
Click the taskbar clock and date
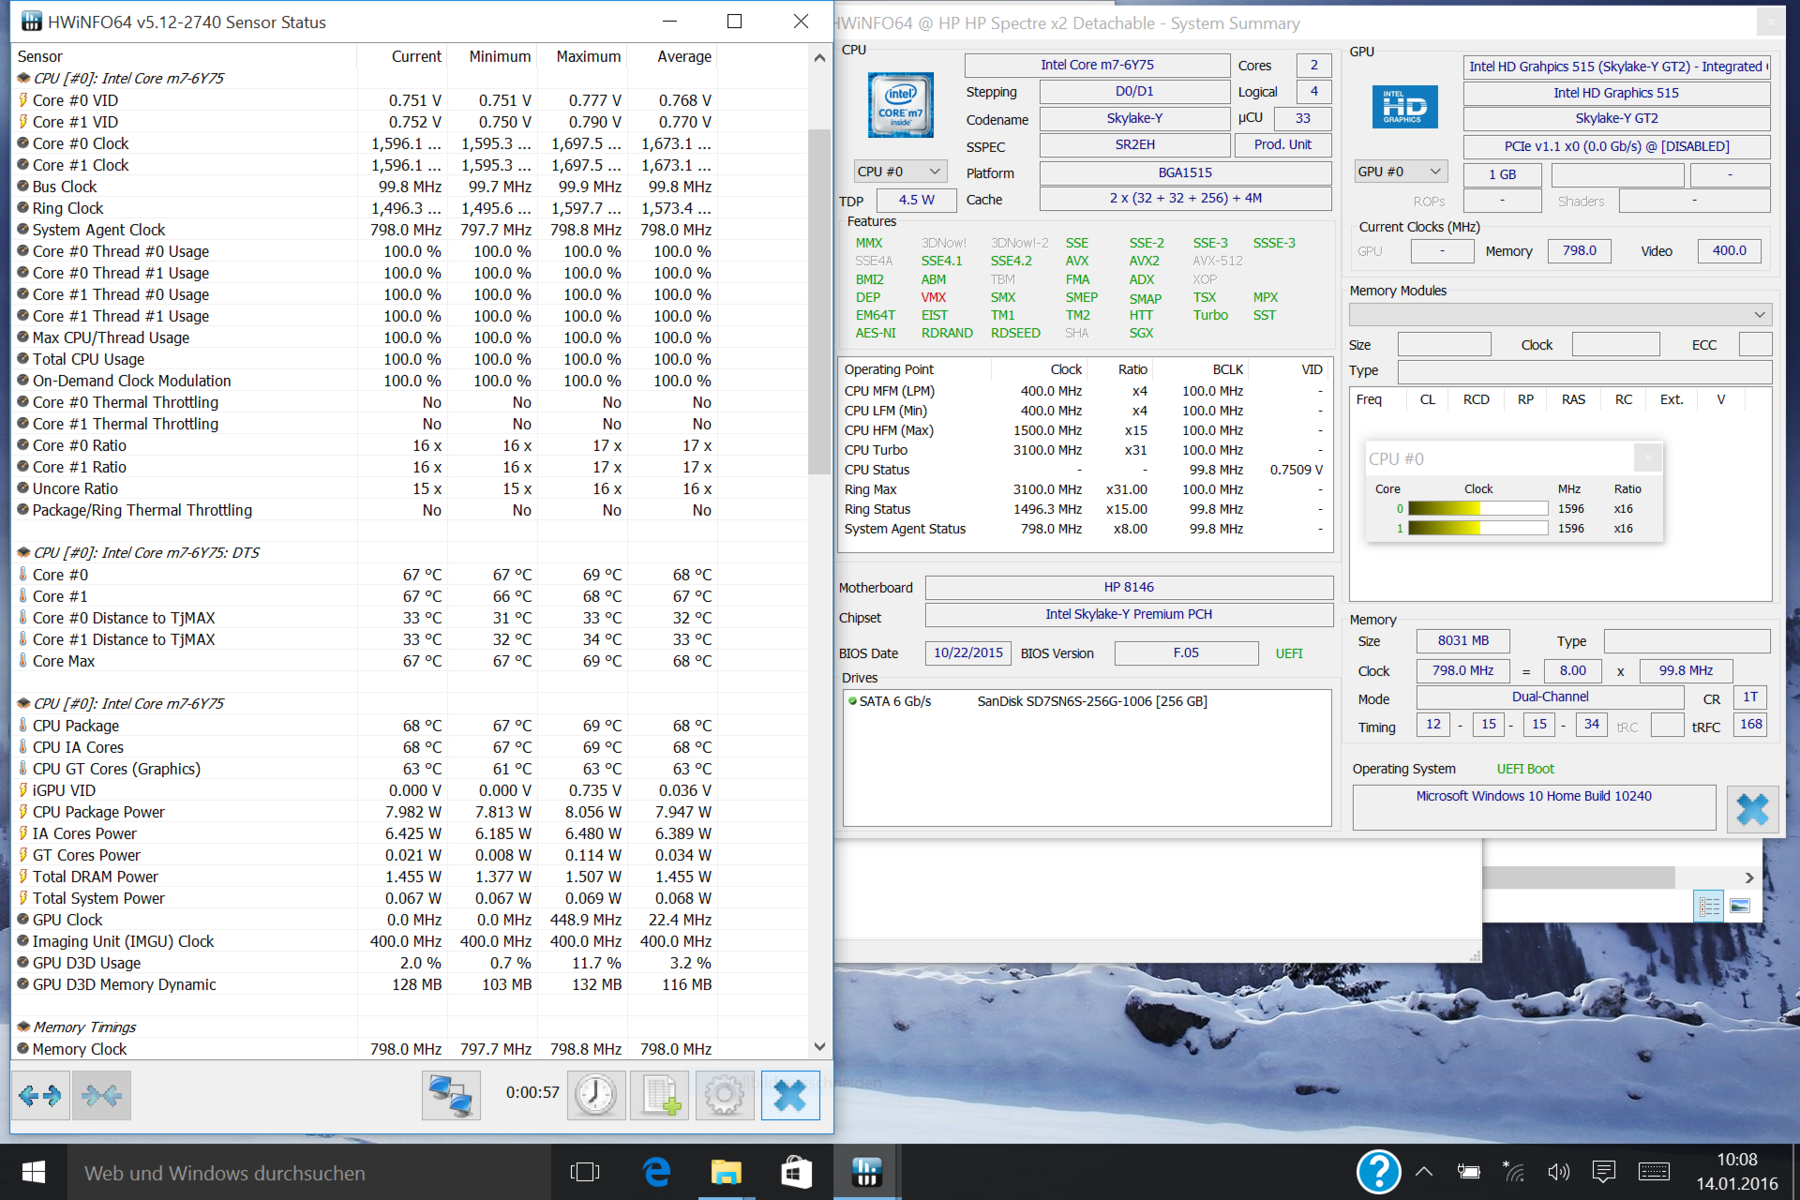click(x=1737, y=1172)
